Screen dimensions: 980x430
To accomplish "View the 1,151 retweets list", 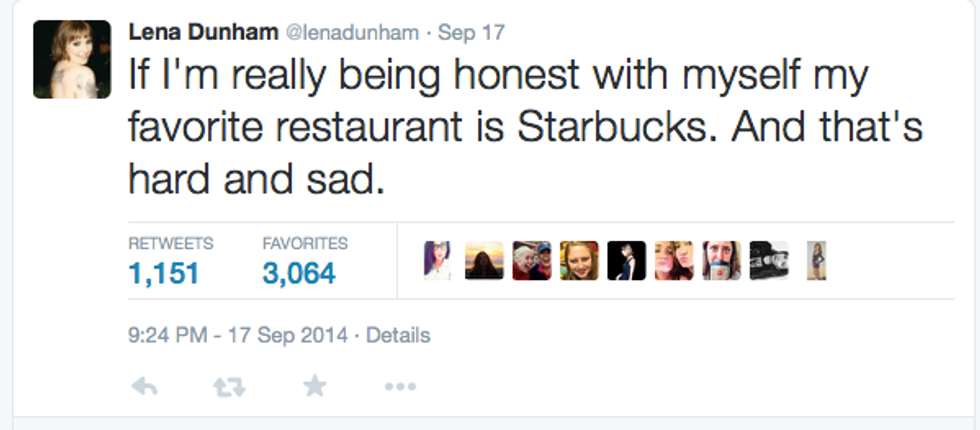I will coord(164,272).
